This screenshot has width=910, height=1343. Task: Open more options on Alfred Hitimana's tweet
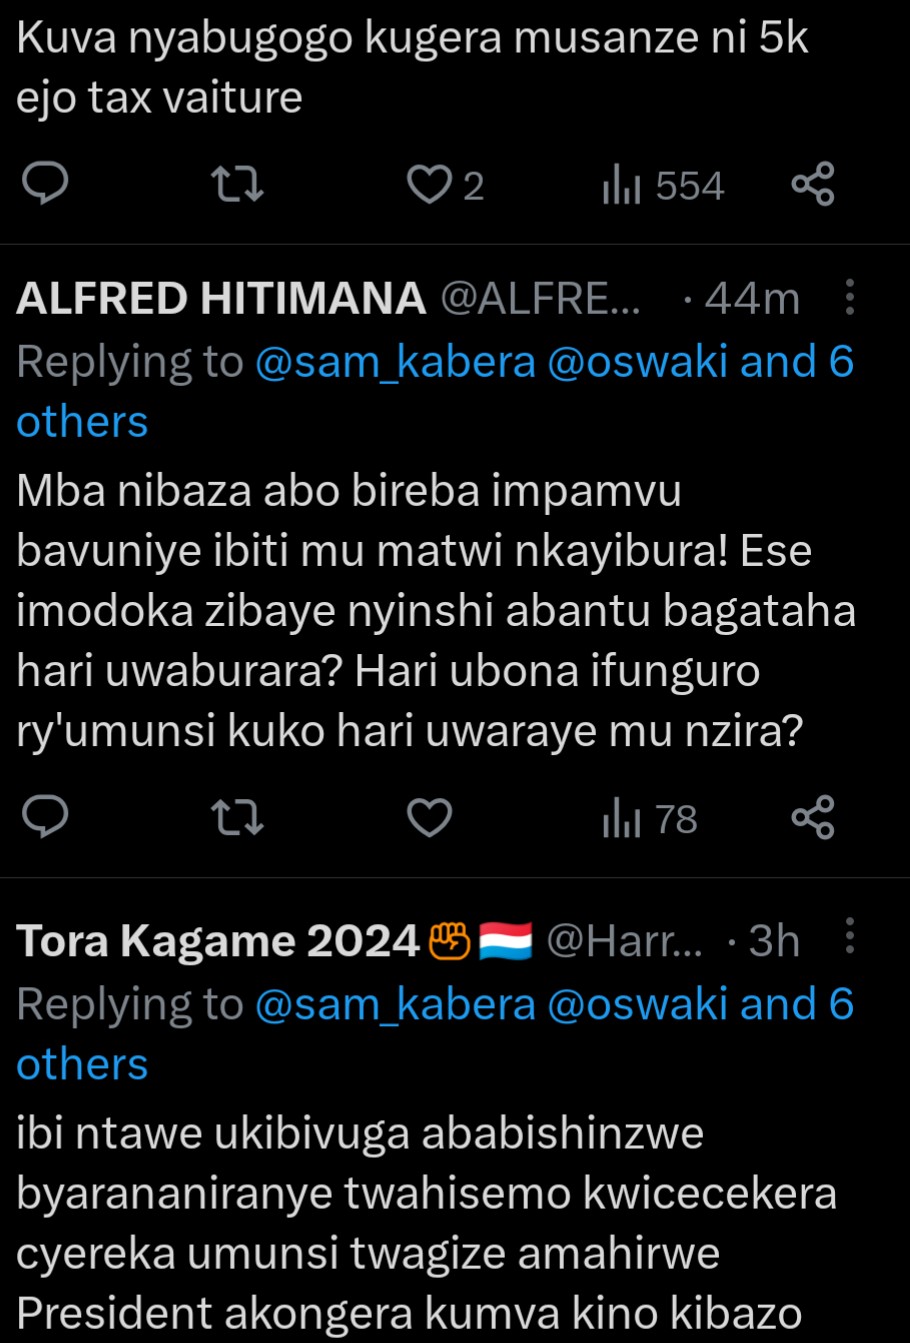[x=849, y=298]
